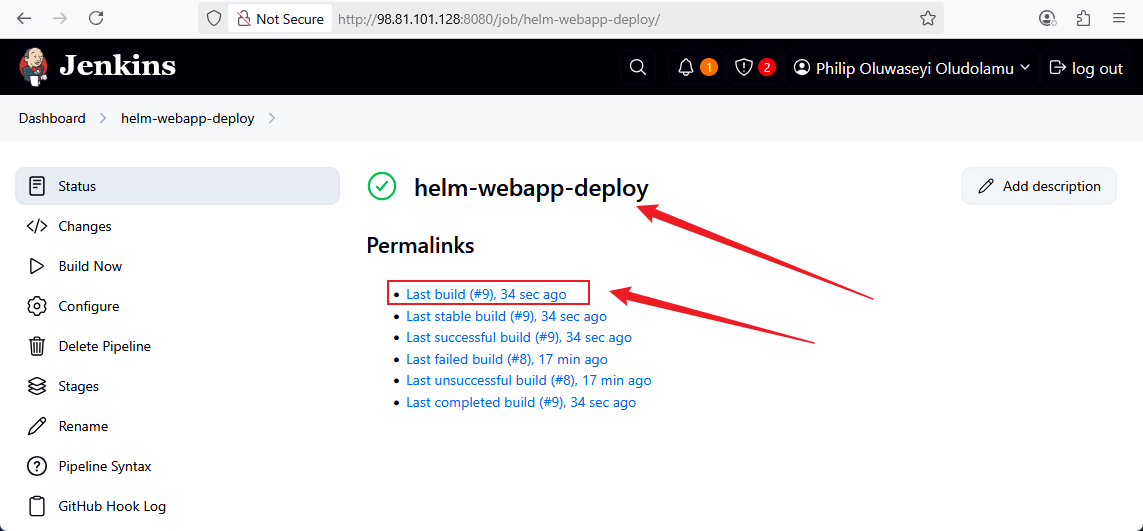1143x531 pixels.
Task: Open the browser hamburger menu
Action: pyautogui.click(x=1119, y=19)
